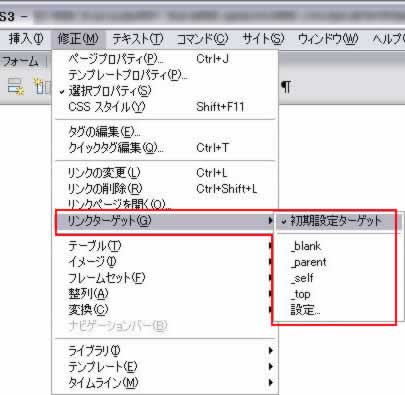The width and height of the screenshot is (405, 395).
Task: Choose テンプレートプロパティ(P)... menu entry
Action: pos(165,75)
